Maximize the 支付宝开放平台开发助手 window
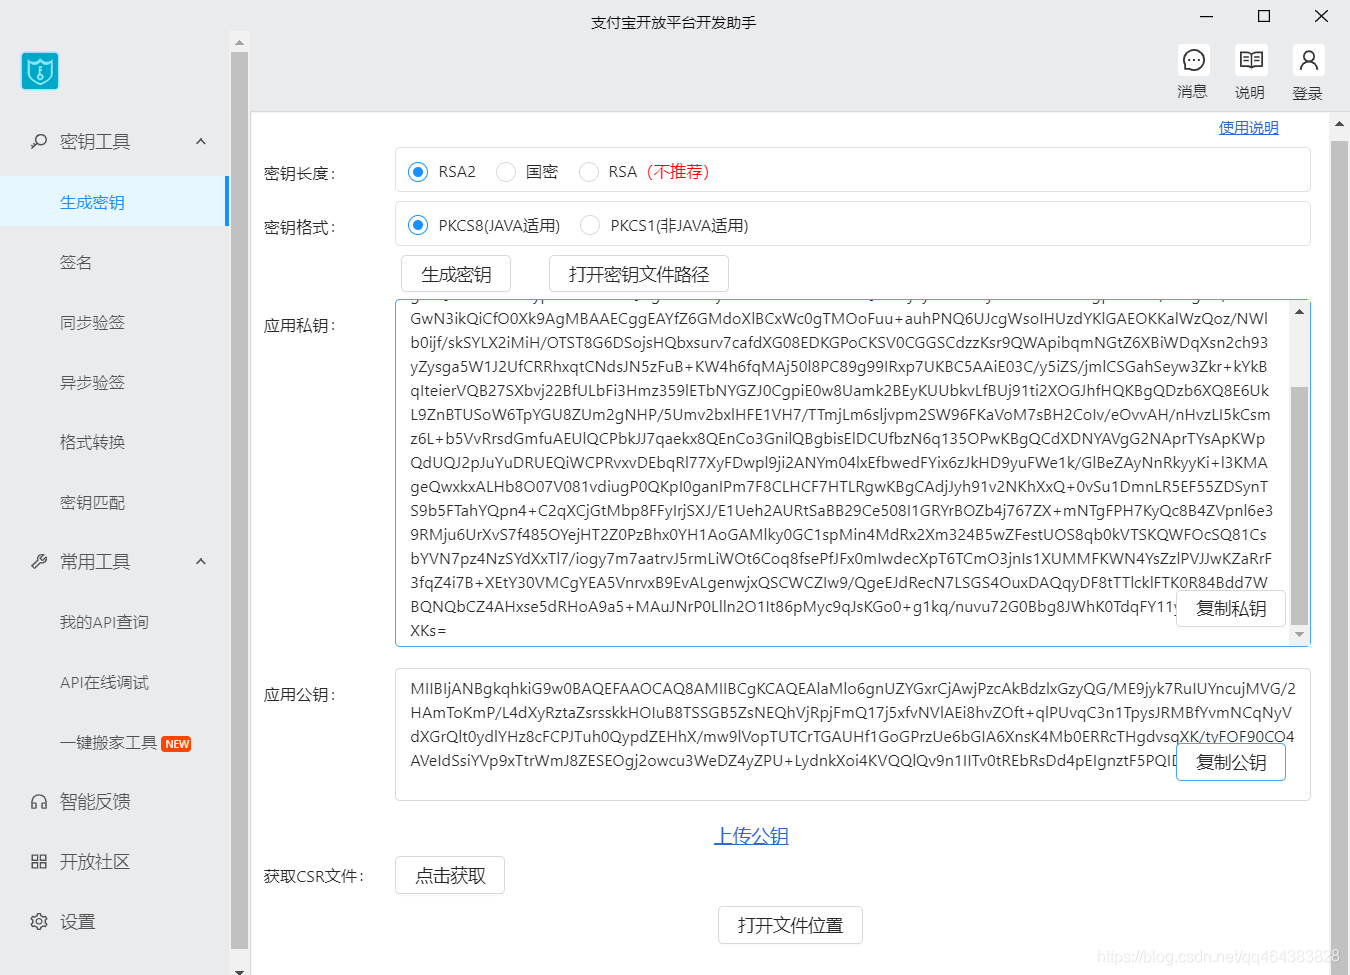Viewport: 1350px width, 975px height. (1264, 17)
